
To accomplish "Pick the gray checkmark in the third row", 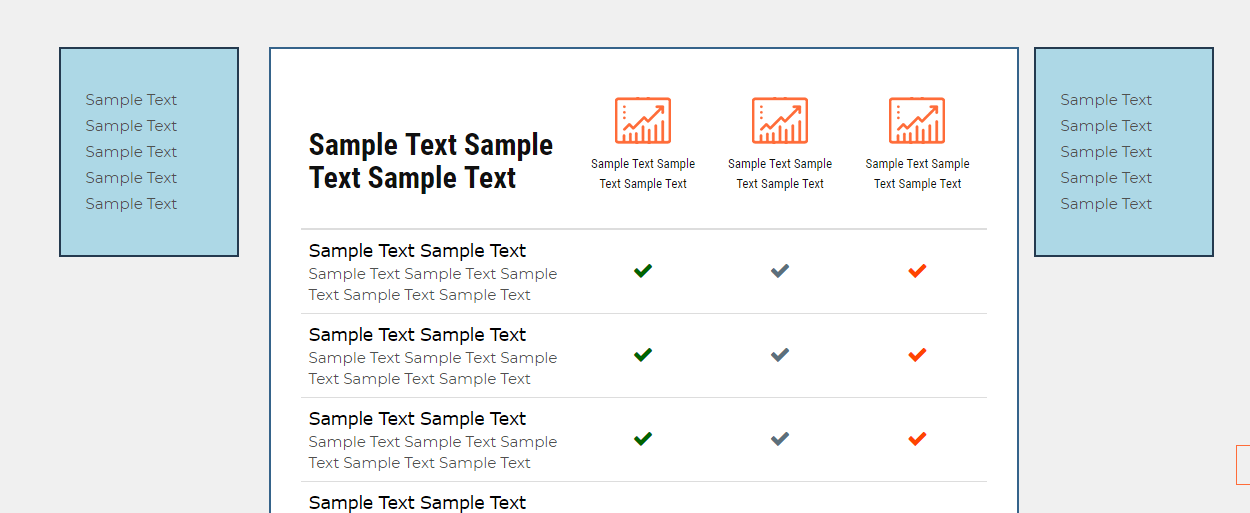I will pos(780,439).
